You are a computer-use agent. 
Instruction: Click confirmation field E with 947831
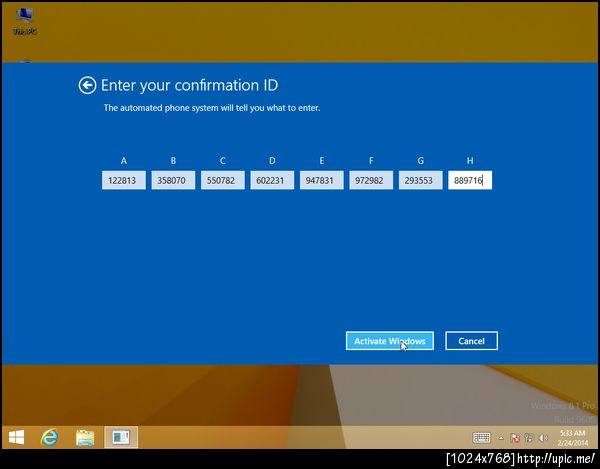pyautogui.click(x=321, y=180)
